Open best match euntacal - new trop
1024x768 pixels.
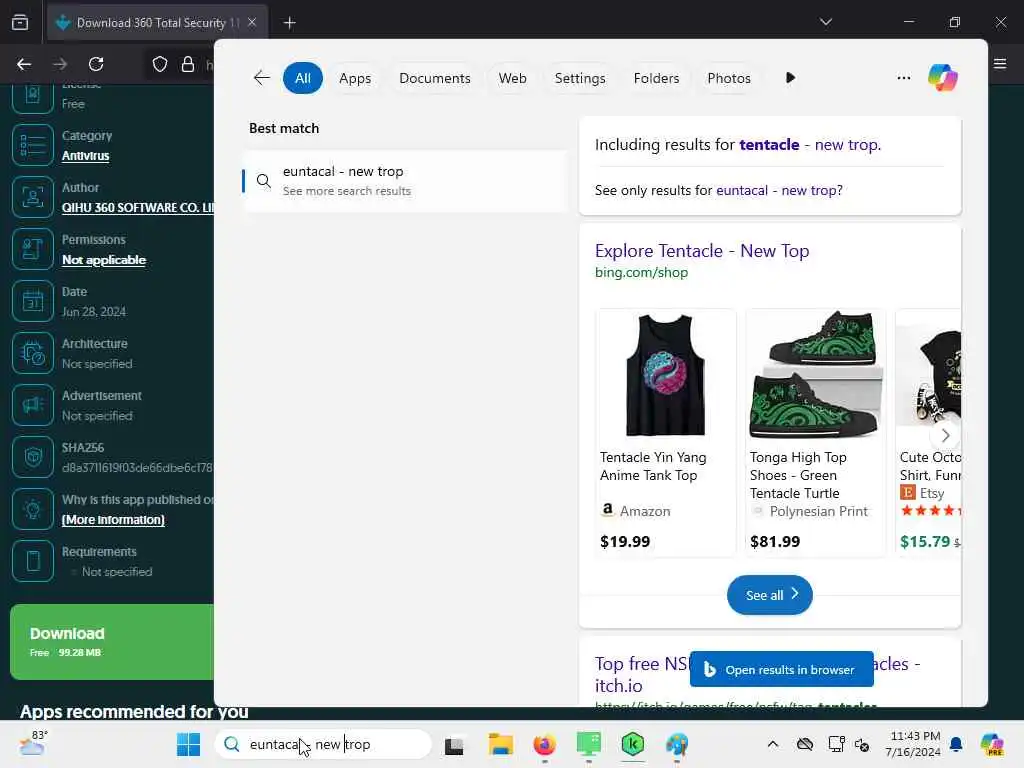pos(405,181)
